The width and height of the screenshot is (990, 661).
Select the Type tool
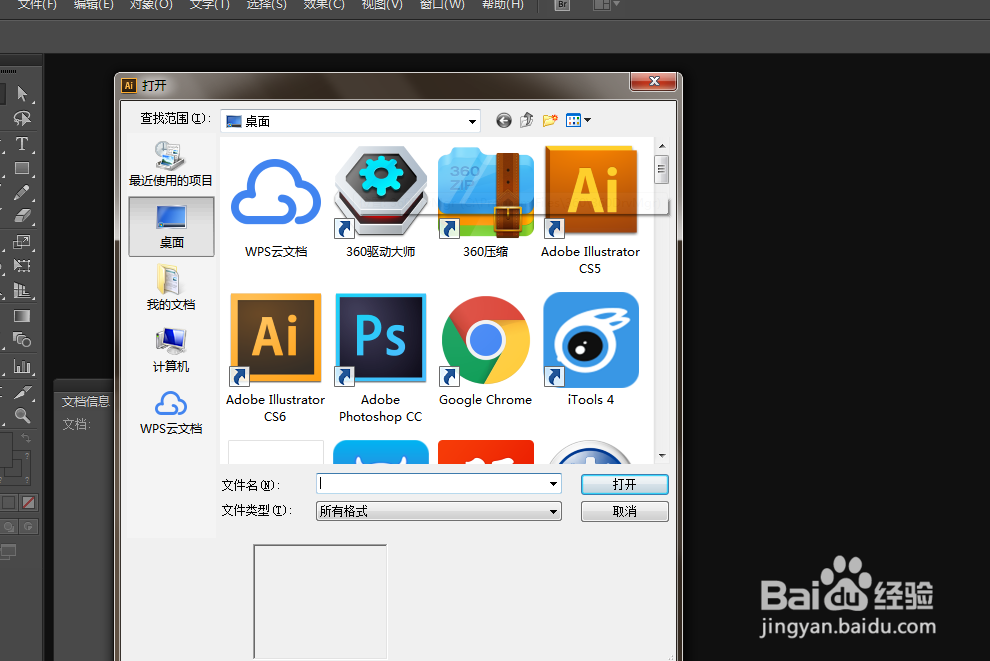pos(22,143)
